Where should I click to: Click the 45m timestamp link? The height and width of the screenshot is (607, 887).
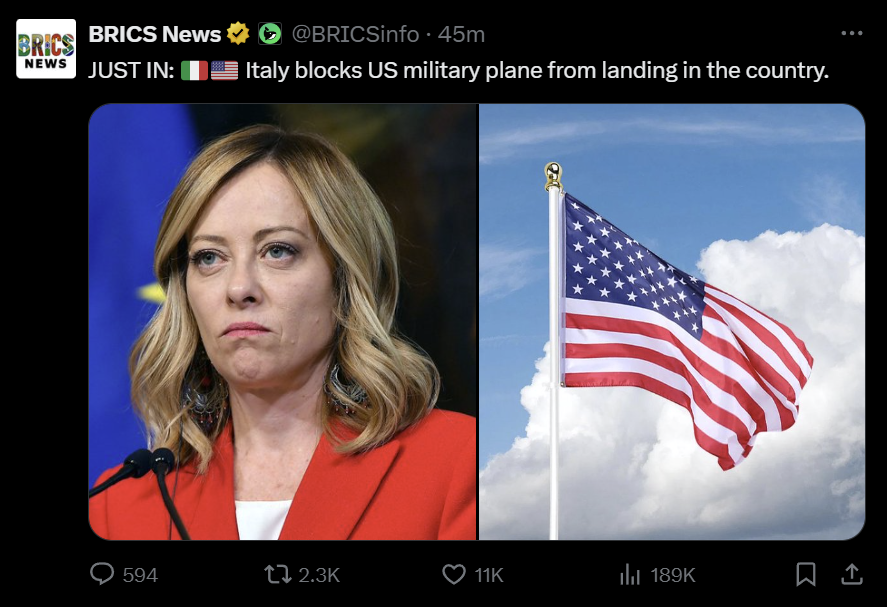(x=461, y=35)
